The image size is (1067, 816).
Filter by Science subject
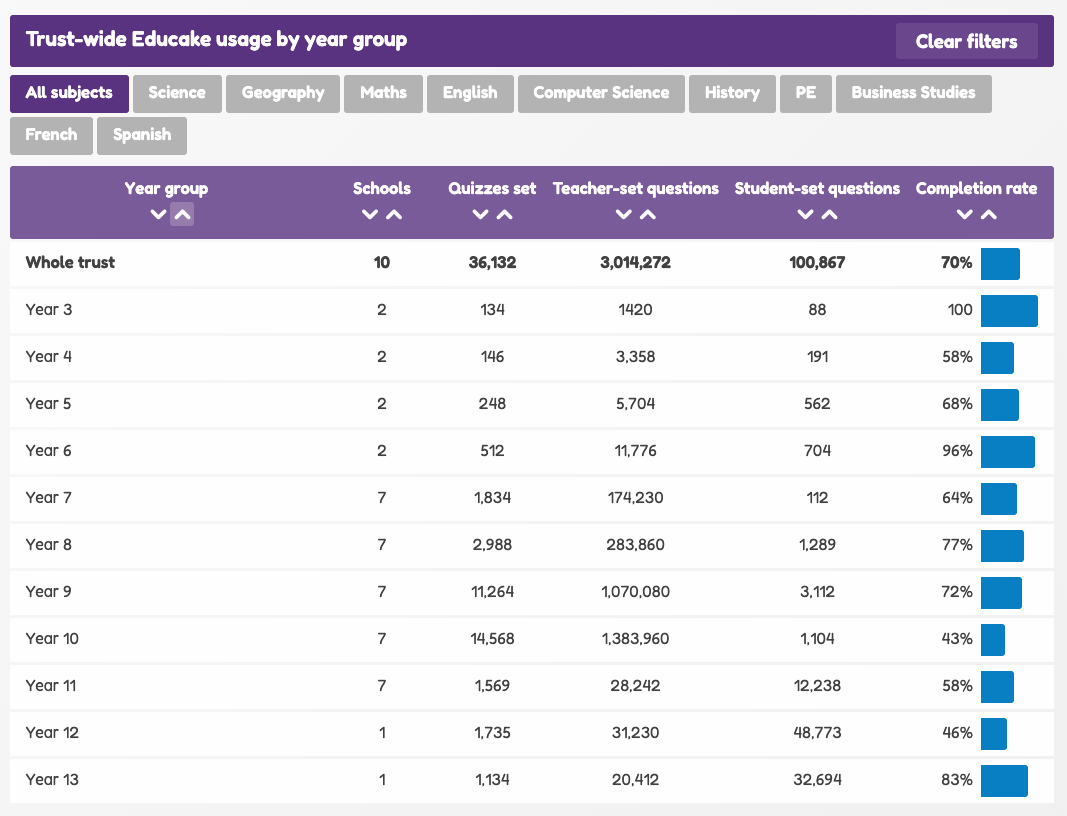[x=177, y=93]
